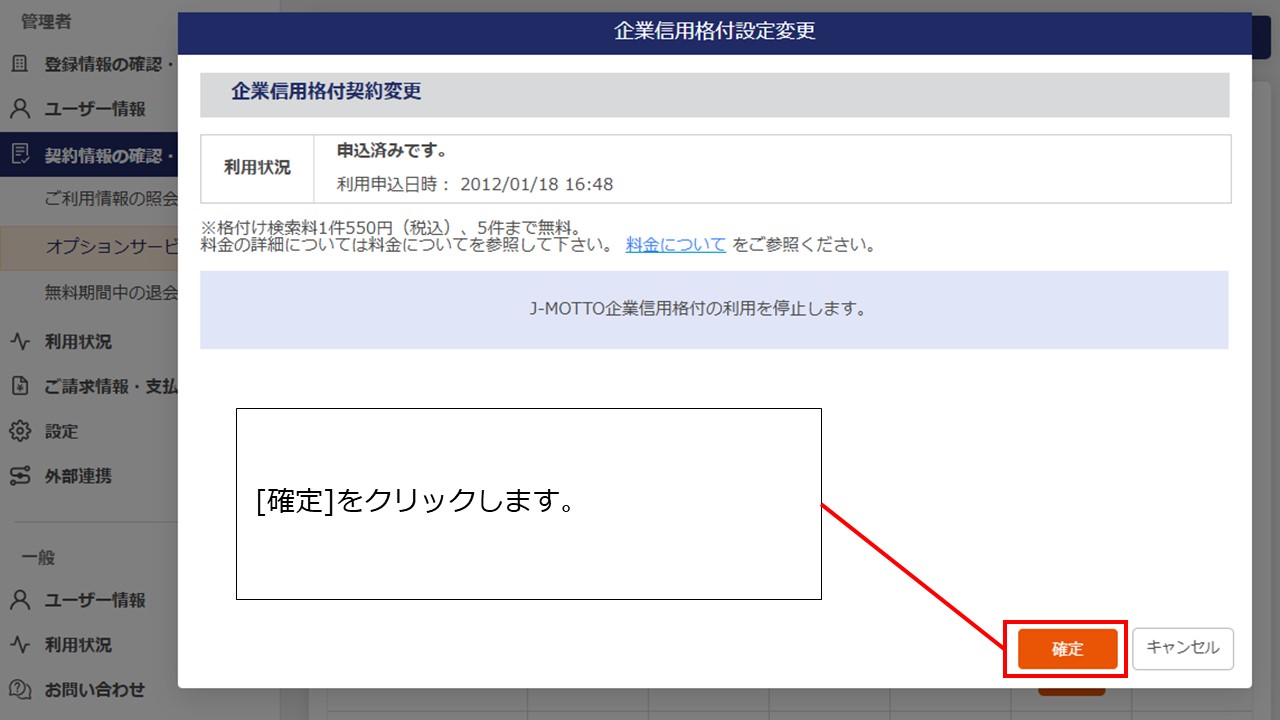Click the invoice icon beside ご請求情報・支払

pyautogui.click(x=20, y=386)
